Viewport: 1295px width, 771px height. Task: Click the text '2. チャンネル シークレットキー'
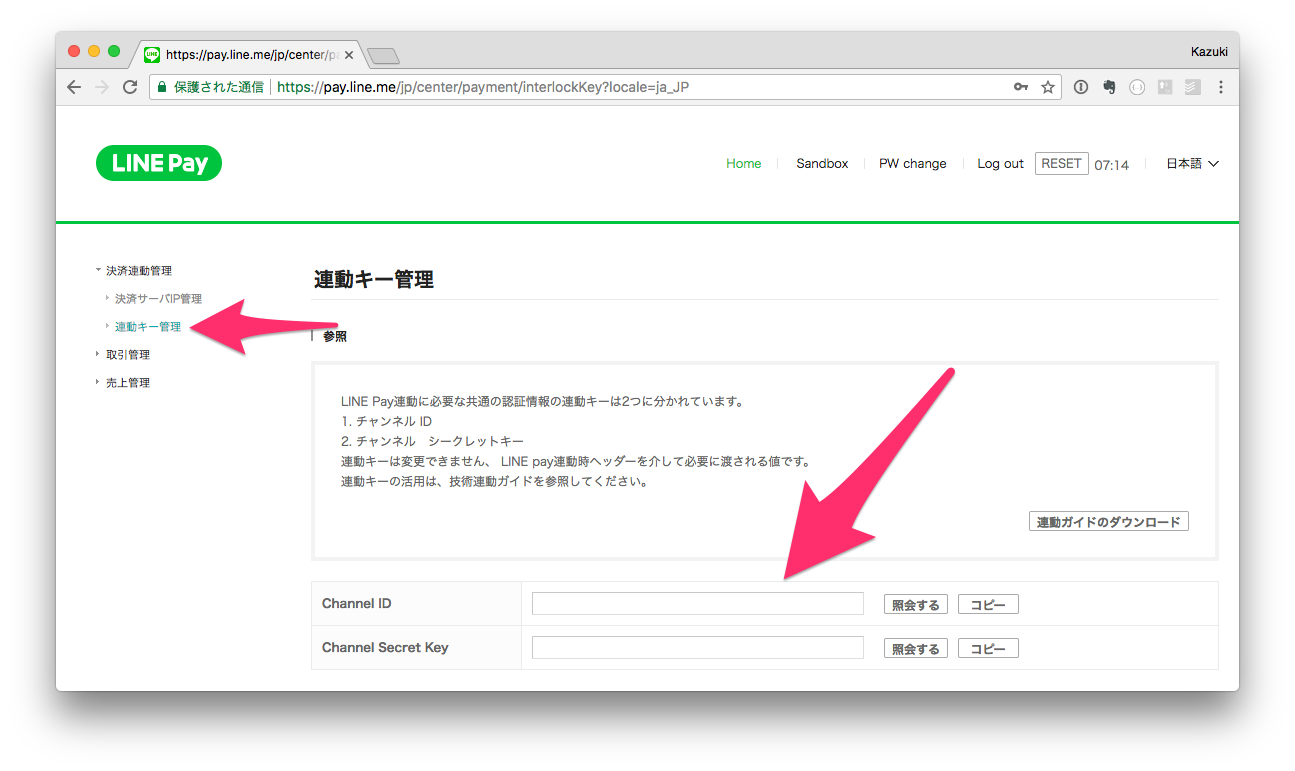432,441
